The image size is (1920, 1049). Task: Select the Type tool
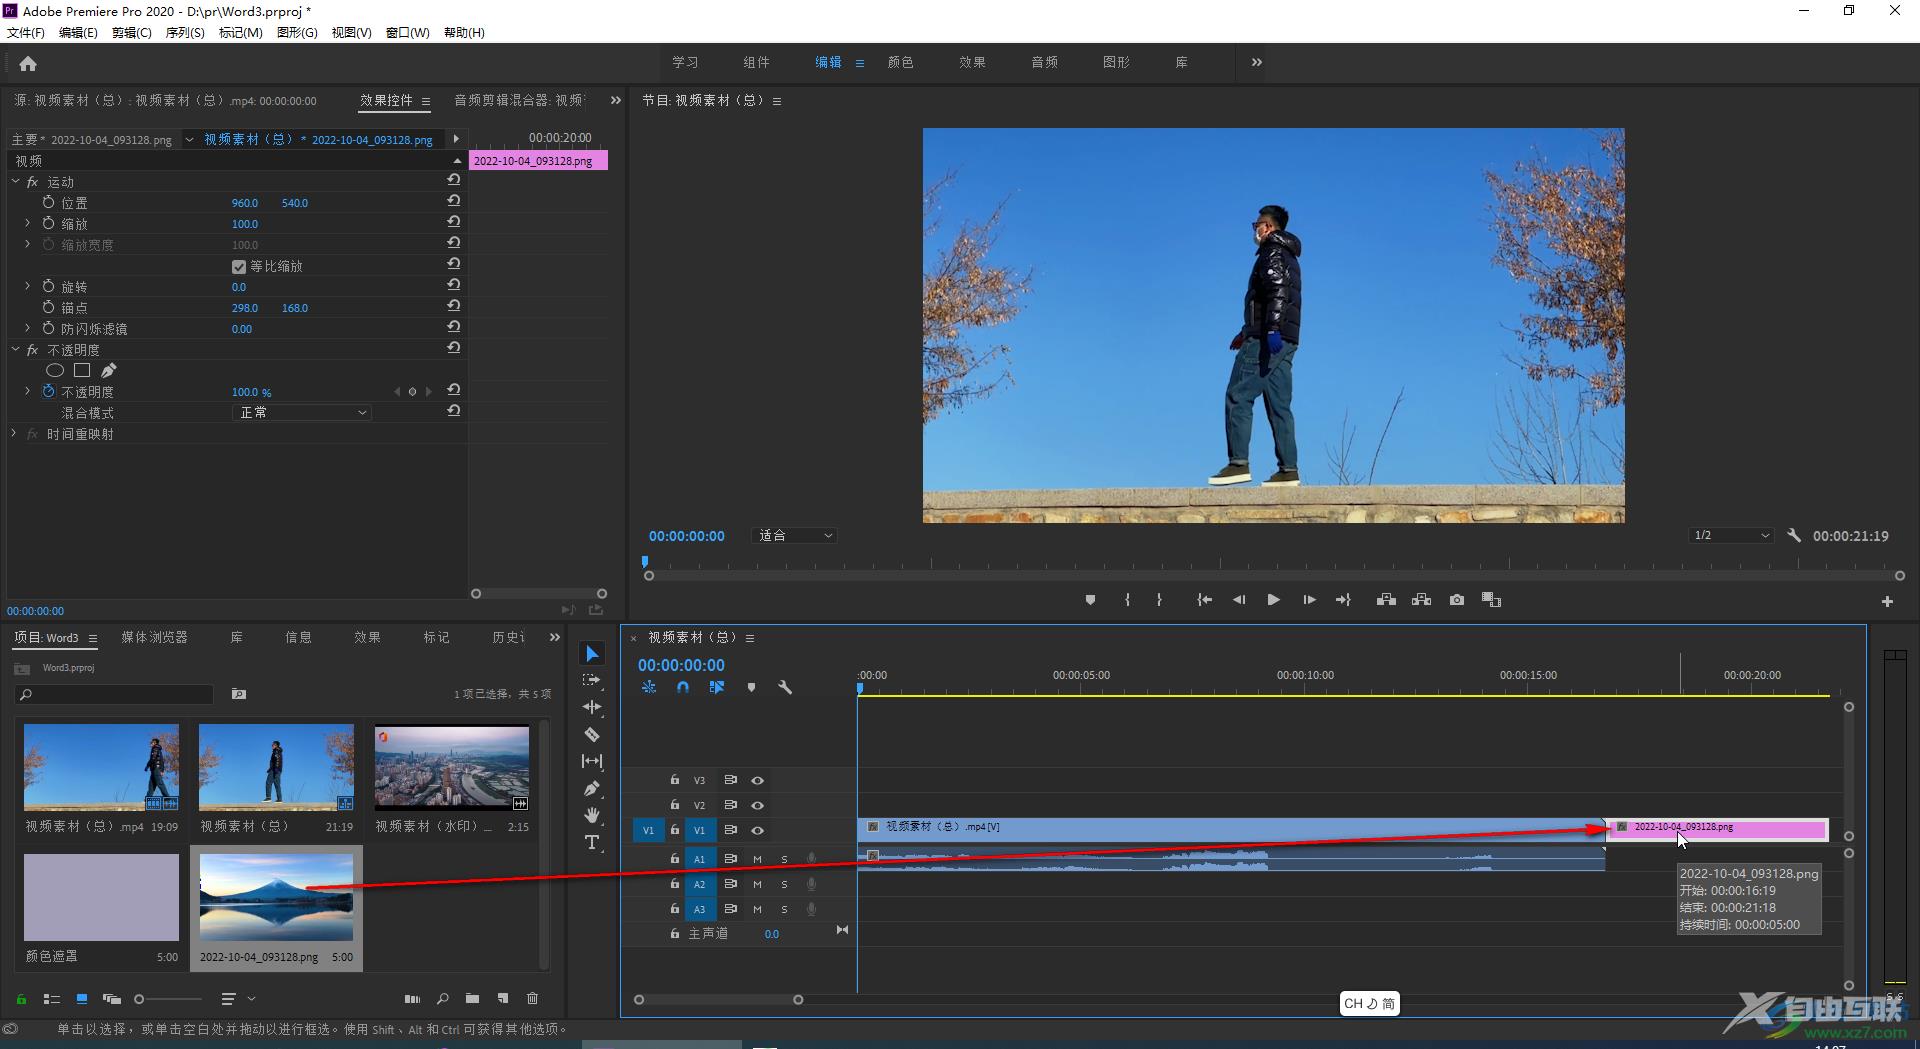[x=592, y=842]
